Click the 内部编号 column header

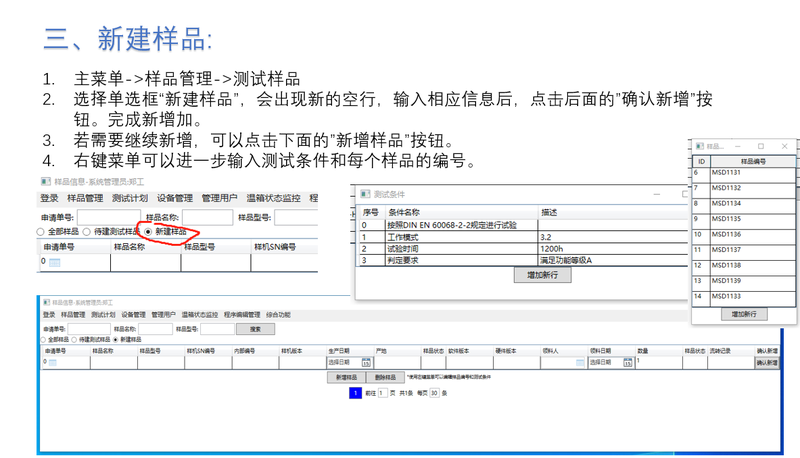point(255,351)
